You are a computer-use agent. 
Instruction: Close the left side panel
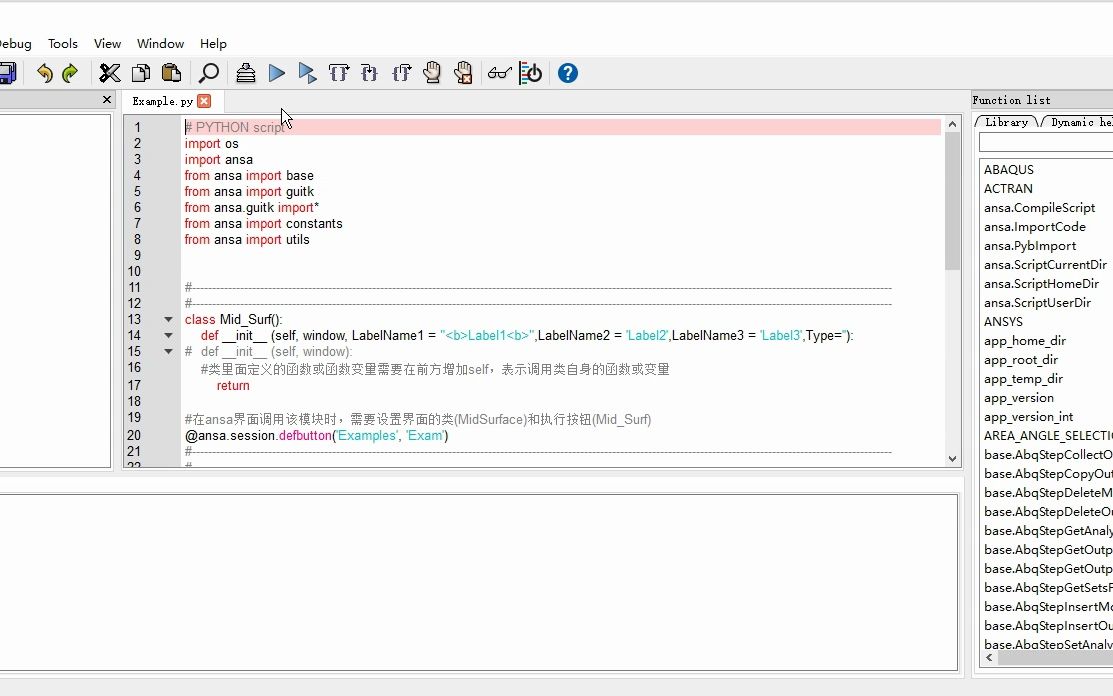pyautogui.click(x=107, y=99)
